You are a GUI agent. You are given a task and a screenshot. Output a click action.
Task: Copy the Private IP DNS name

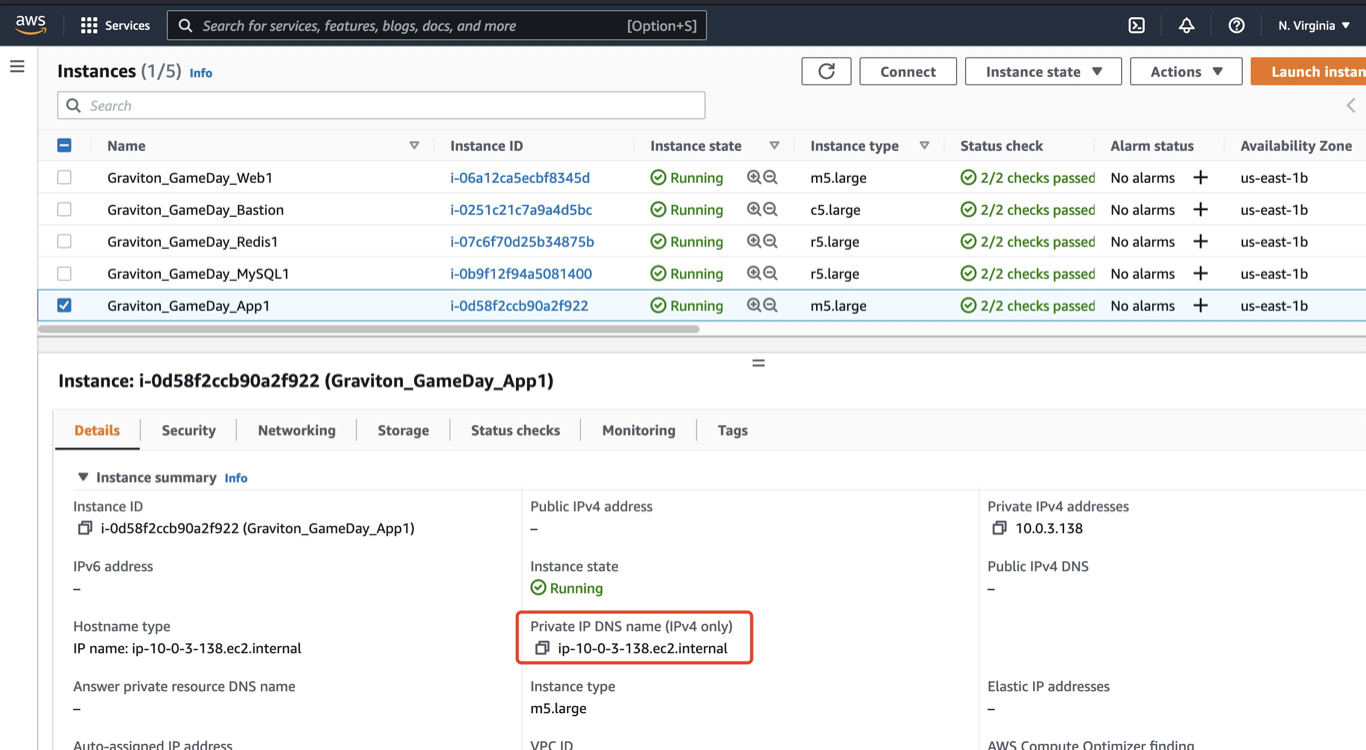(542, 648)
